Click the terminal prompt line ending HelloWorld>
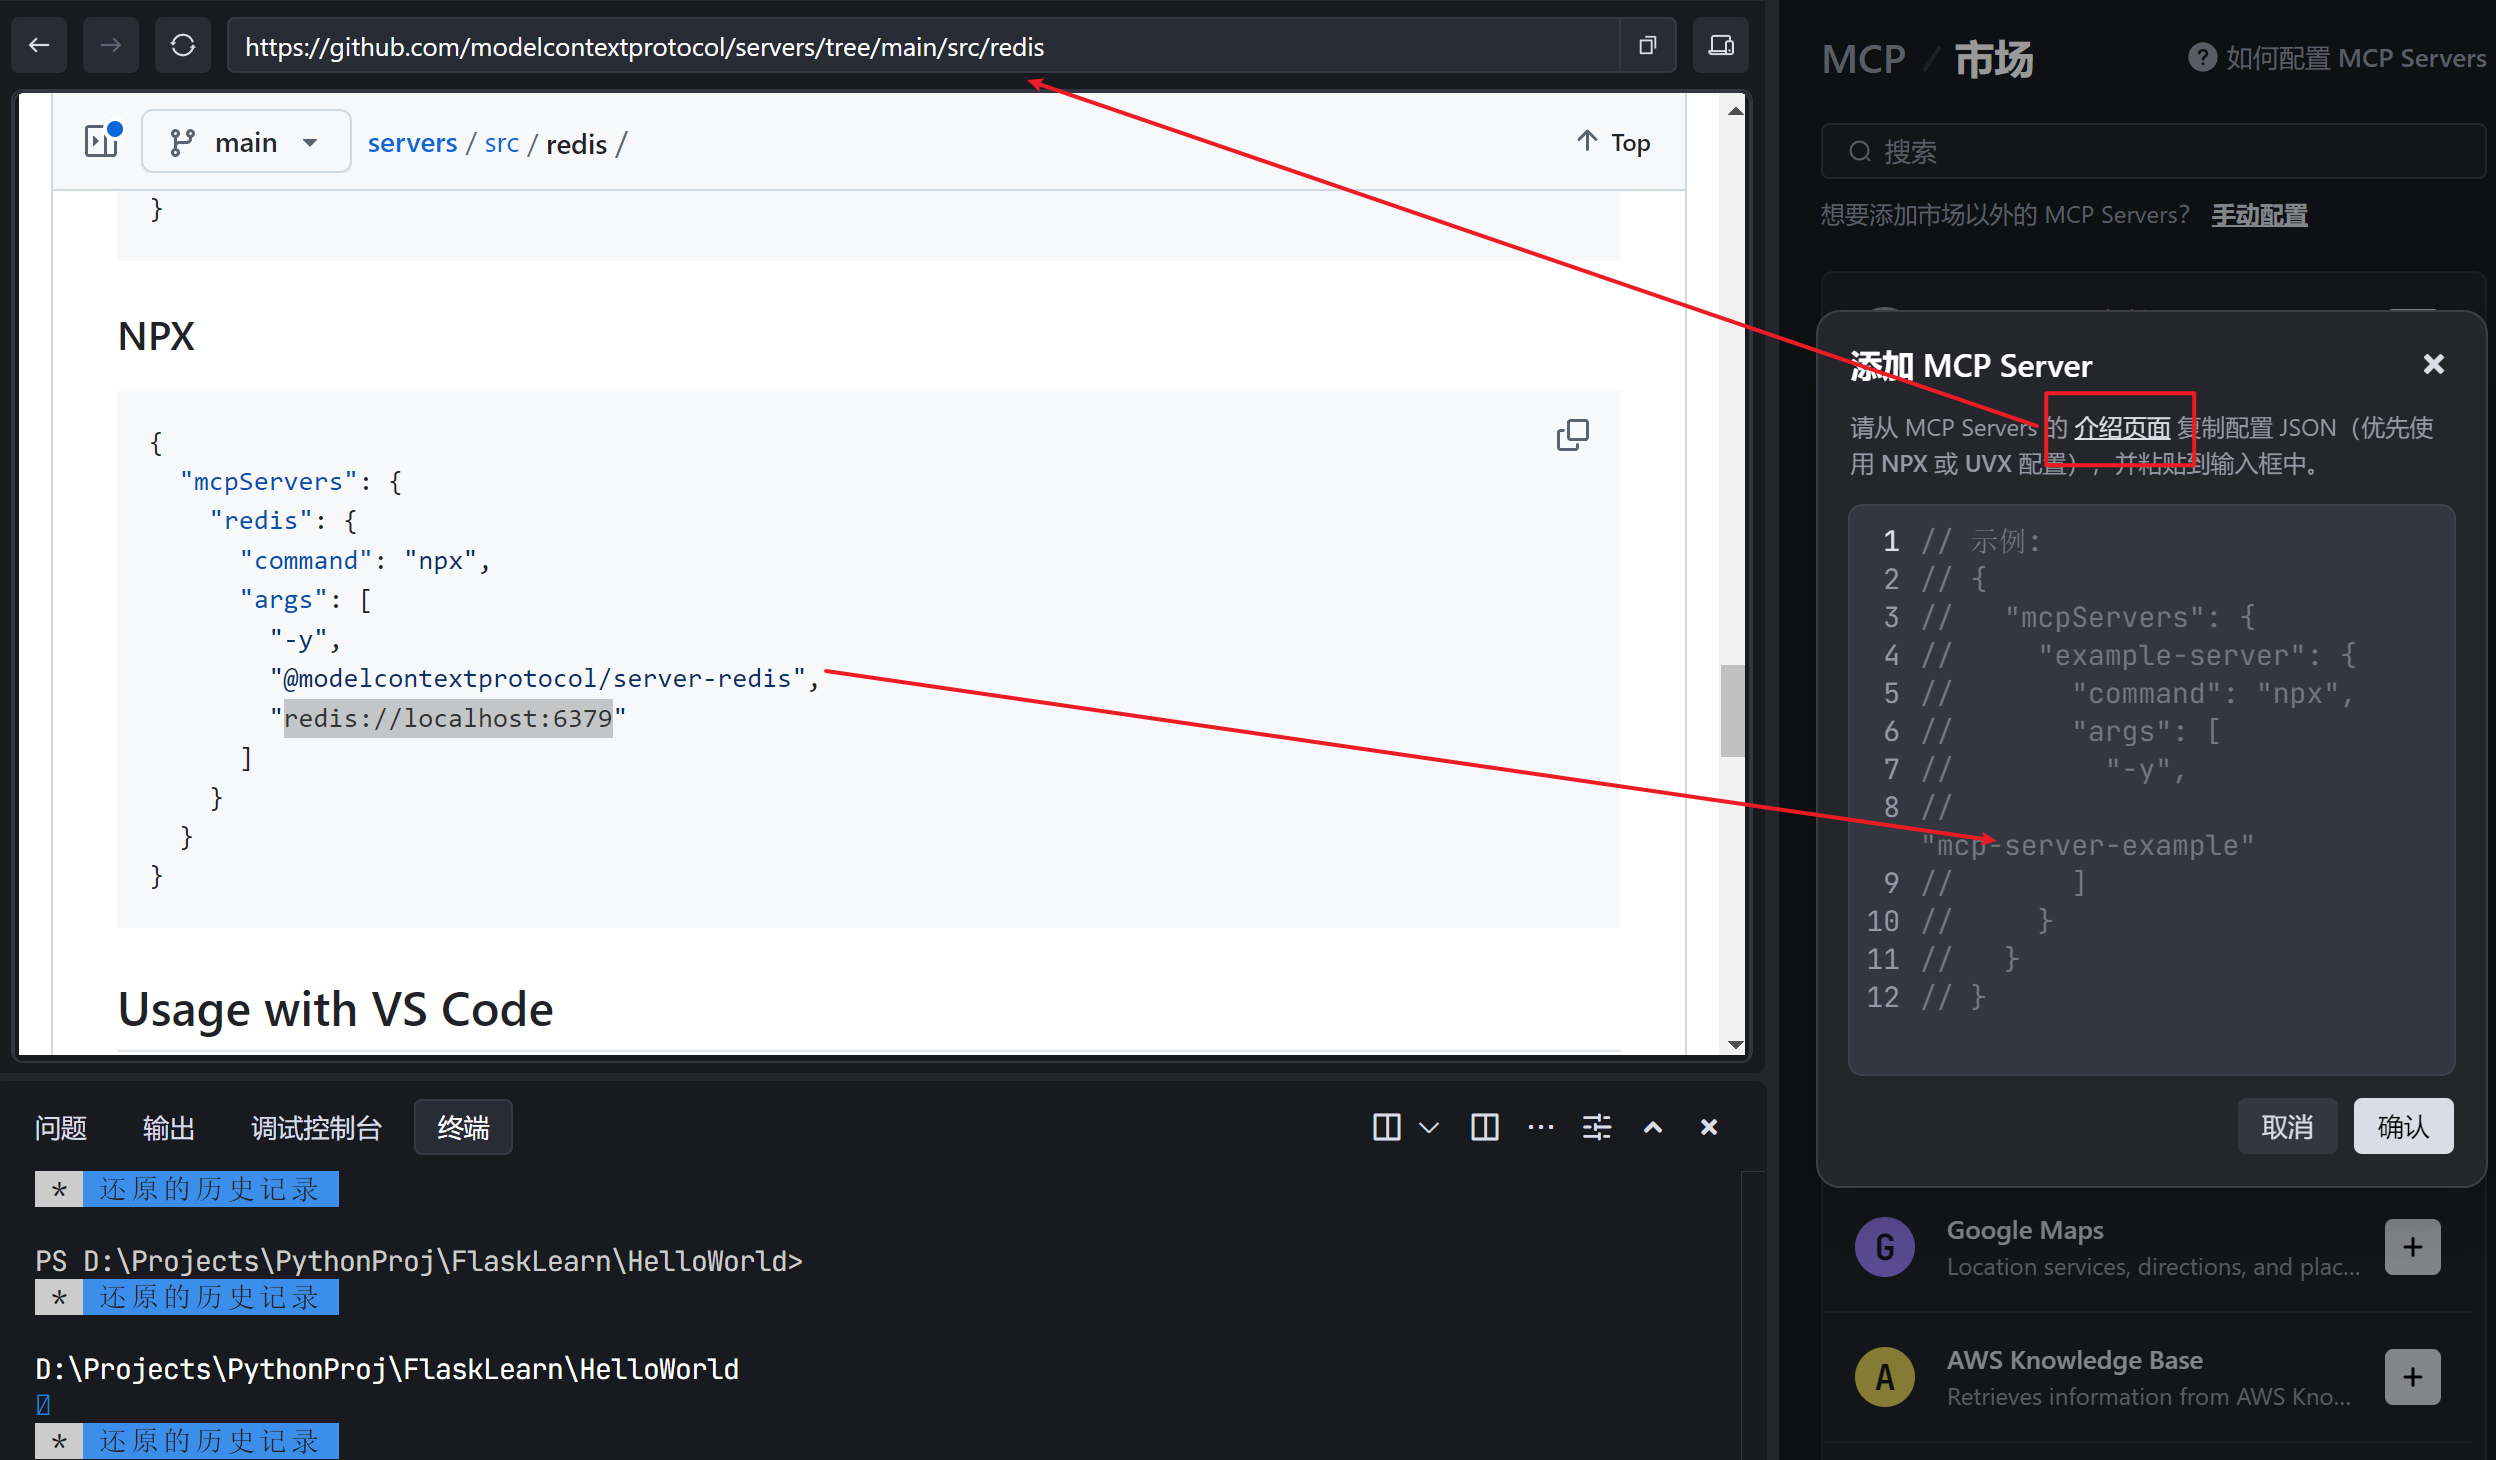The image size is (2496, 1460). click(x=419, y=1261)
